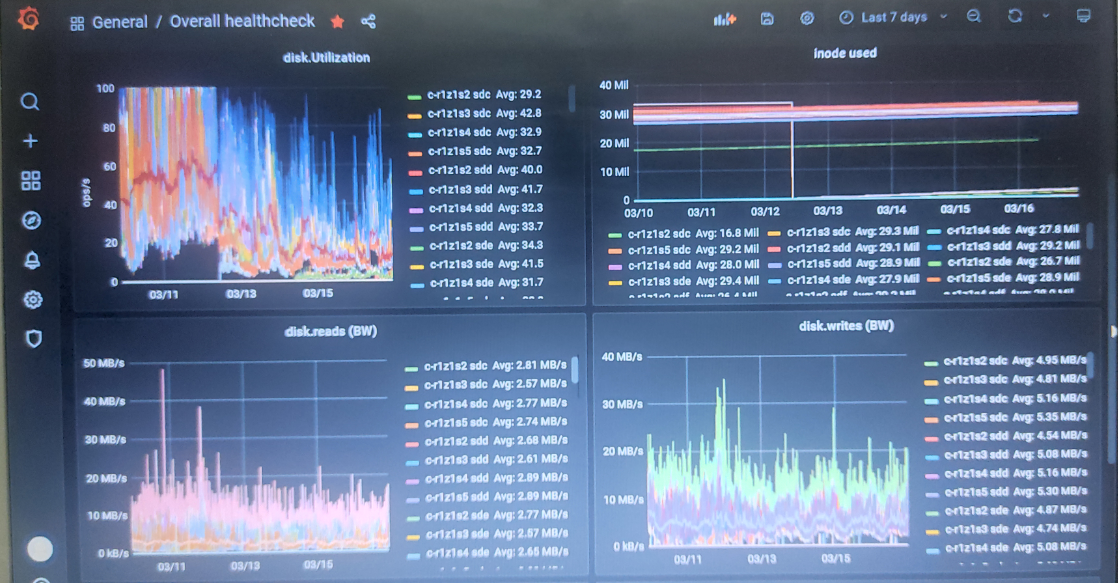Click the Add panel toolbar icon
Screen dimensions: 1118x584
tap(724, 19)
